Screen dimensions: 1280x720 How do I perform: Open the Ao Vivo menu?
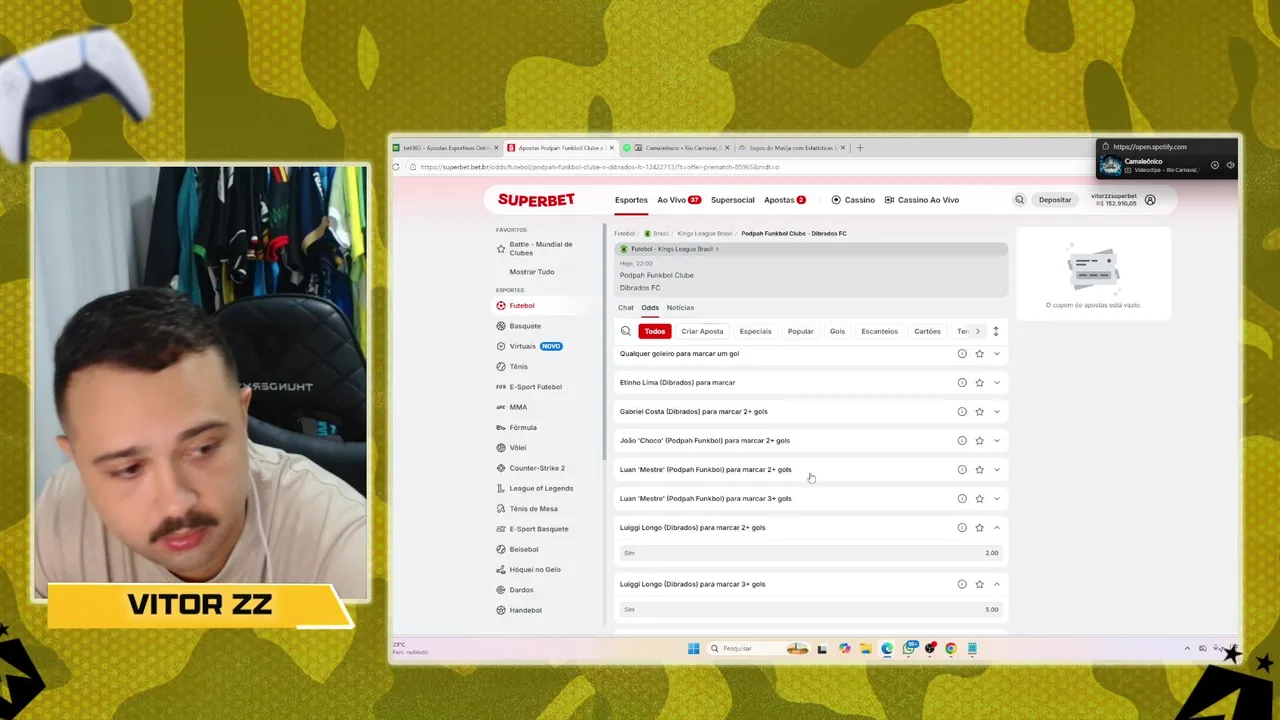(x=679, y=200)
